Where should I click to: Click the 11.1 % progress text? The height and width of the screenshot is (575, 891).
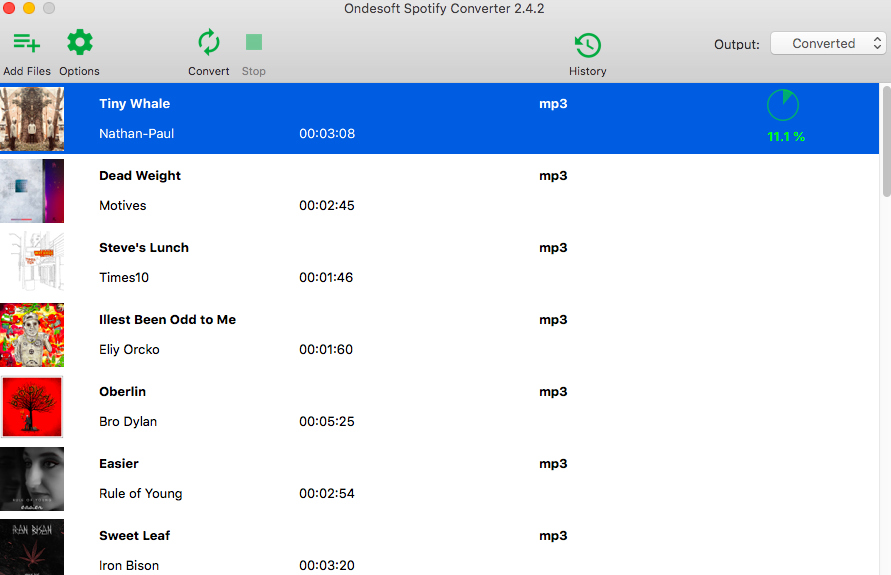786,137
